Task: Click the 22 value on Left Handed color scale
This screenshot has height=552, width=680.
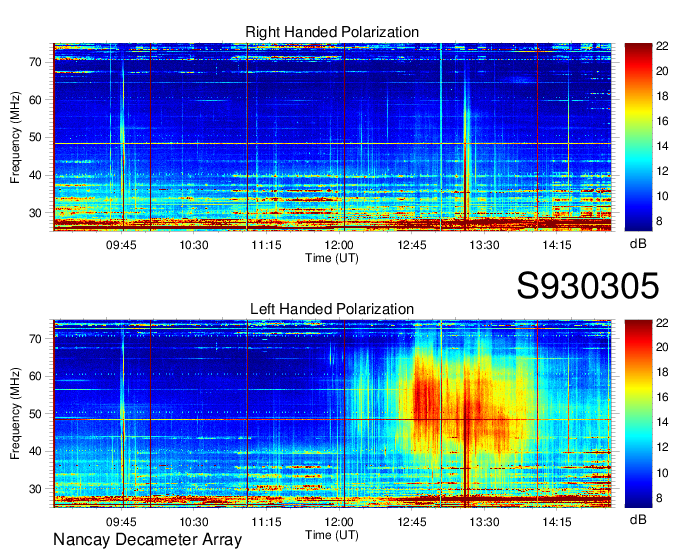Action: [662, 323]
